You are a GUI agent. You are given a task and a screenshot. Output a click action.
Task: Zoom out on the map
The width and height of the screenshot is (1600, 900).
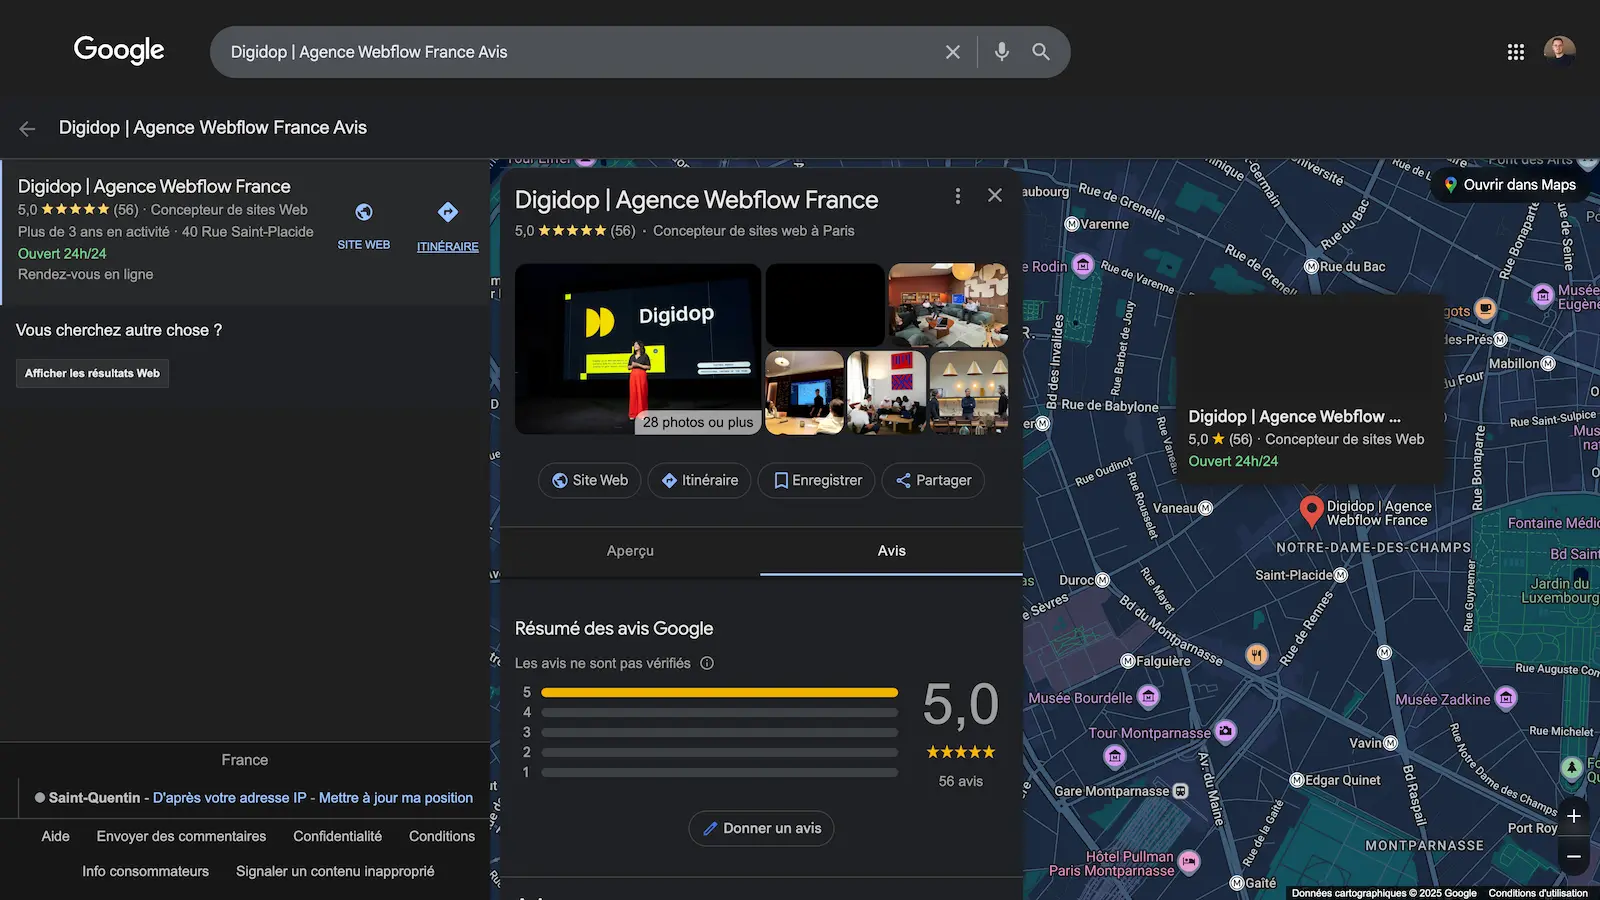pos(1574,856)
